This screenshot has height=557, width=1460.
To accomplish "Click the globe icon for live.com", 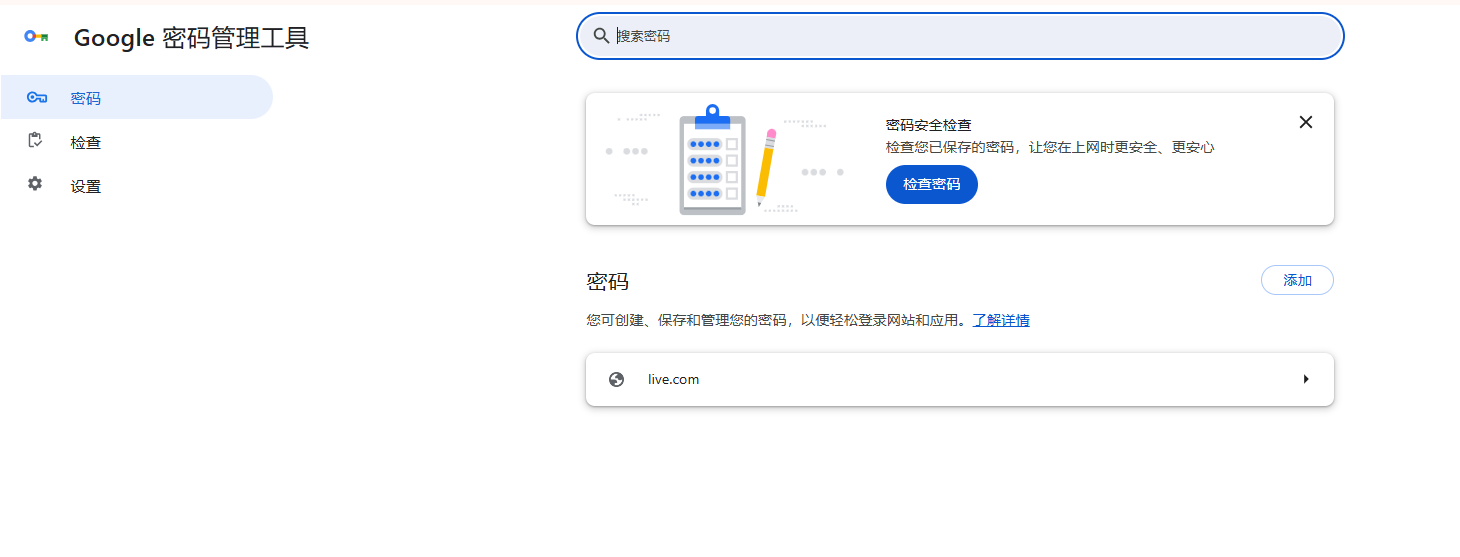I will coord(616,379).
